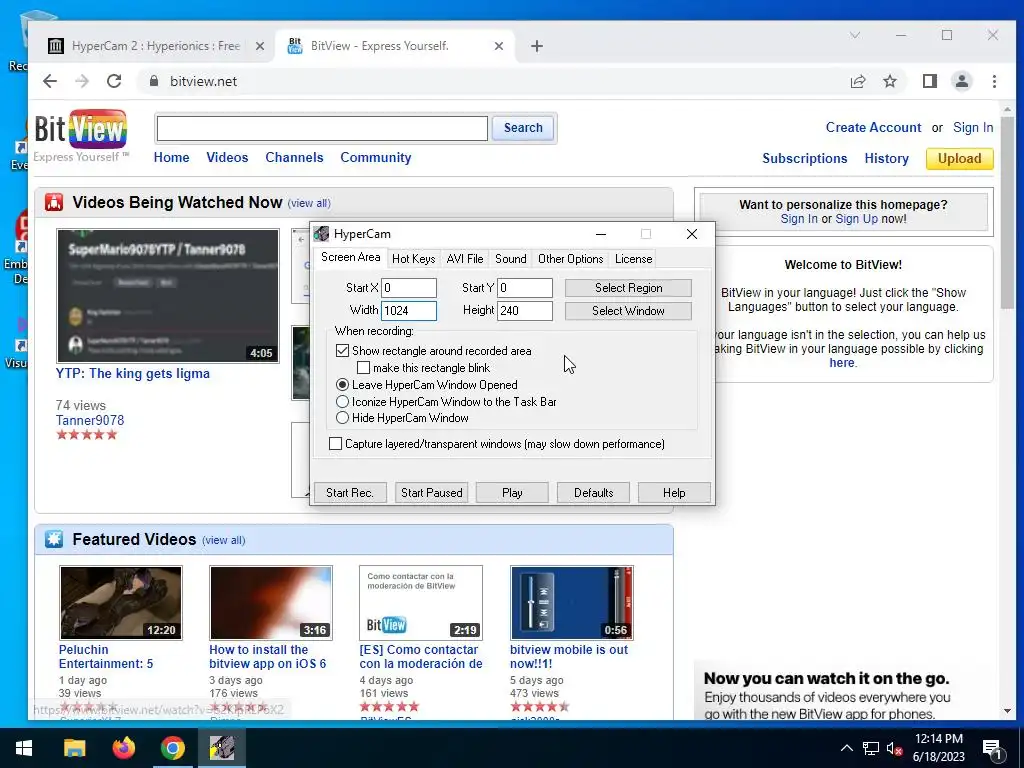Image resolution: width=1024 pixels, height=768 pixels.
Task: Click the Width field showing 1024
Action: click(x=409, y=311)
